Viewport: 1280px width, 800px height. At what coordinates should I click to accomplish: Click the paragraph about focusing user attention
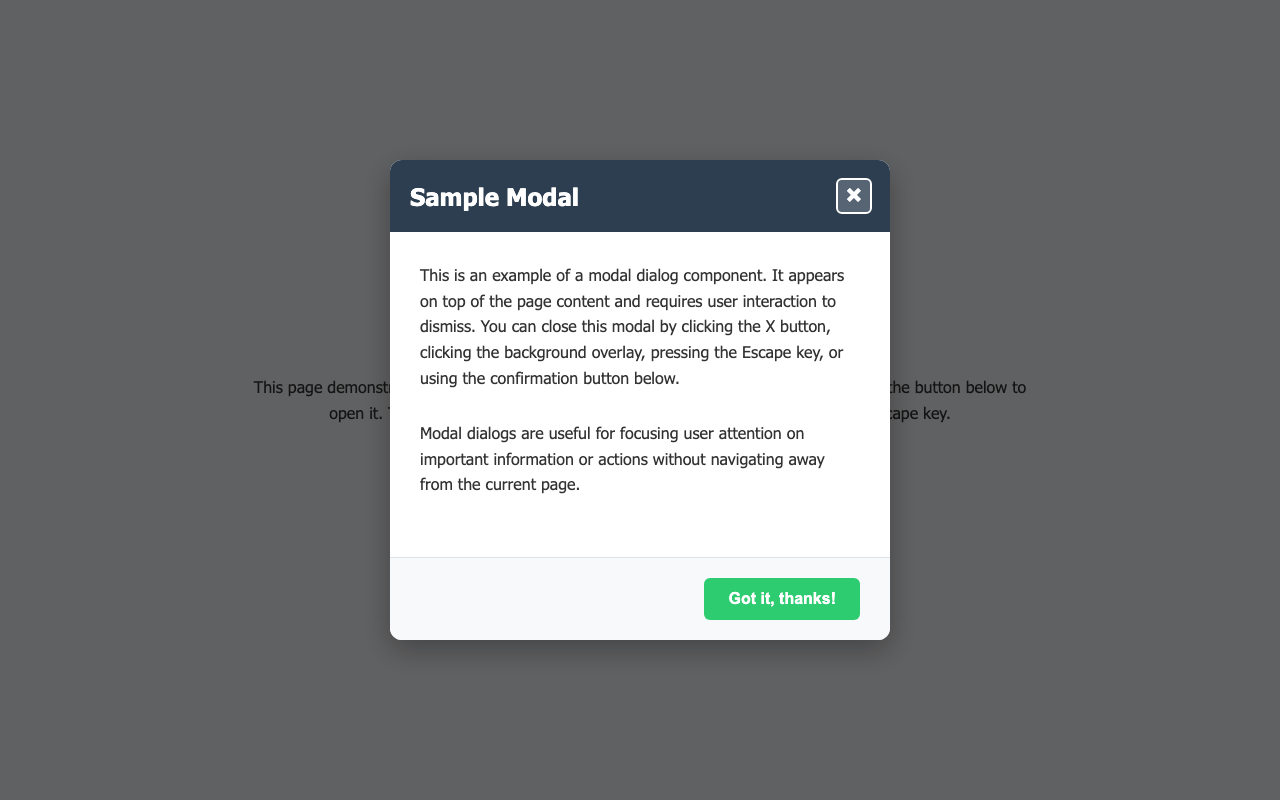[623, 459]
